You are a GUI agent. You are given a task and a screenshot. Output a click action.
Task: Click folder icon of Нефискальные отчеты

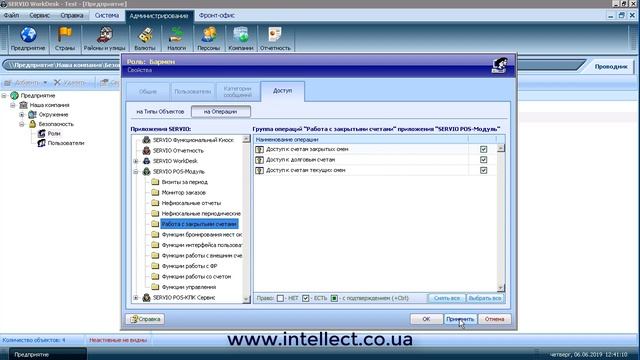(155, 203)
